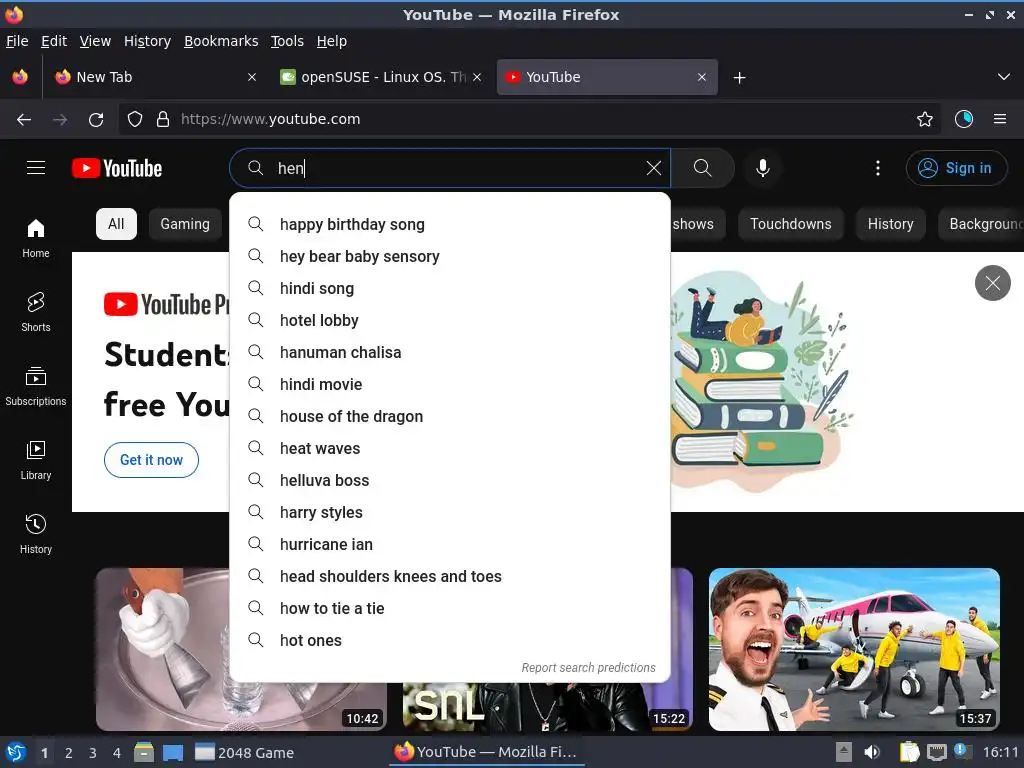Viewport: 1024px width, 768px height.
Task: Open the File menu
Action: point(17,41)
